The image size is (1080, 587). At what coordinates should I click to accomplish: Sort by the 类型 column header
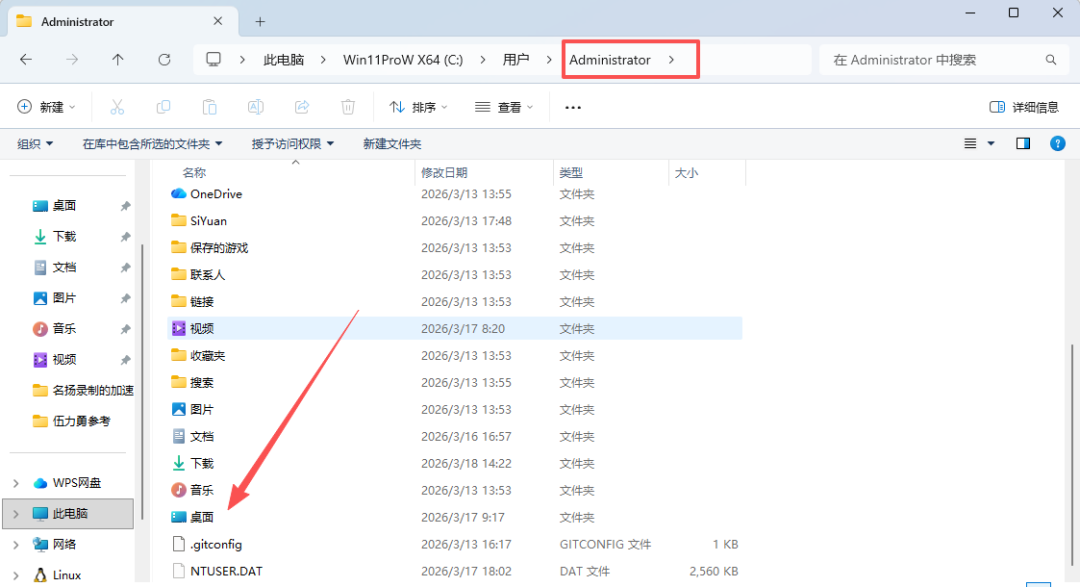[571, 172]
